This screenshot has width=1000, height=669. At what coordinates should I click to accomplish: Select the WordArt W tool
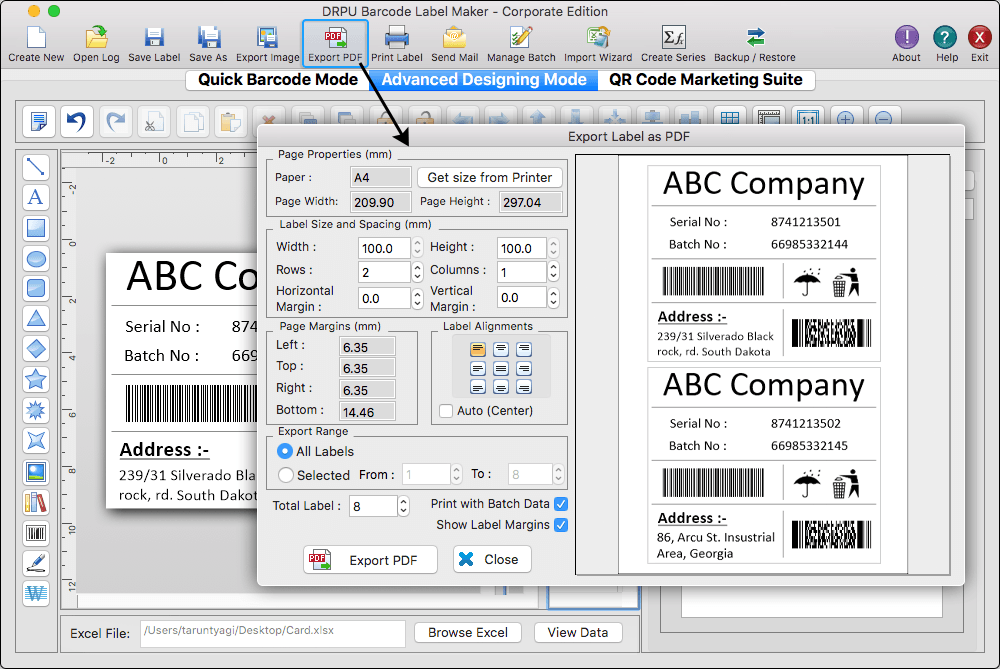(36, 594)
